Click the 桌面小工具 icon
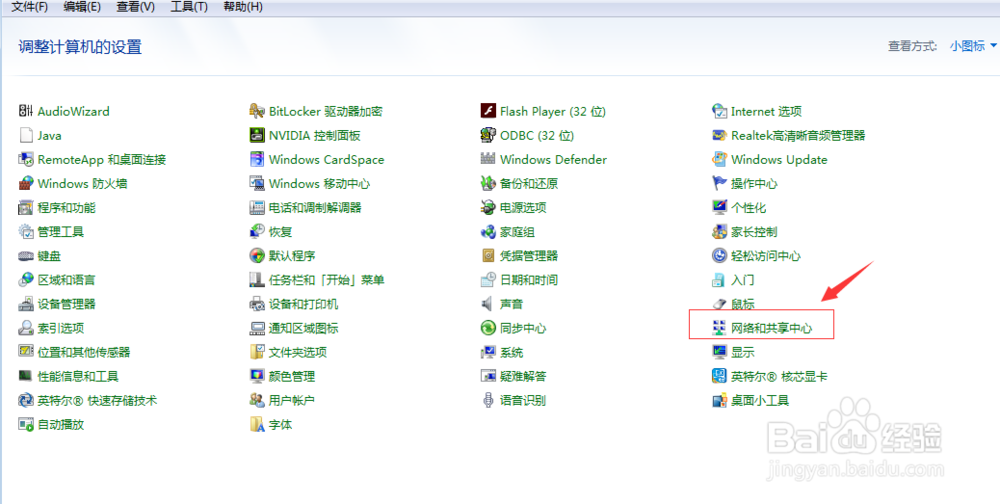Viewport: 1000px width, 504px height. pyautogui.click(x=719, y=401)
